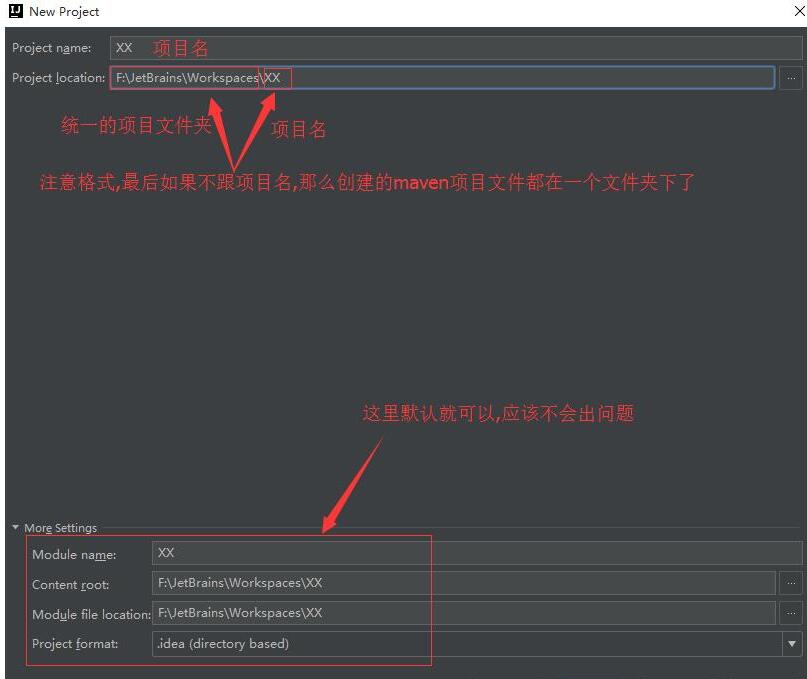Click the More Settings section header text
This screenshot has height=679, width=807.
(x=61, y=528)
